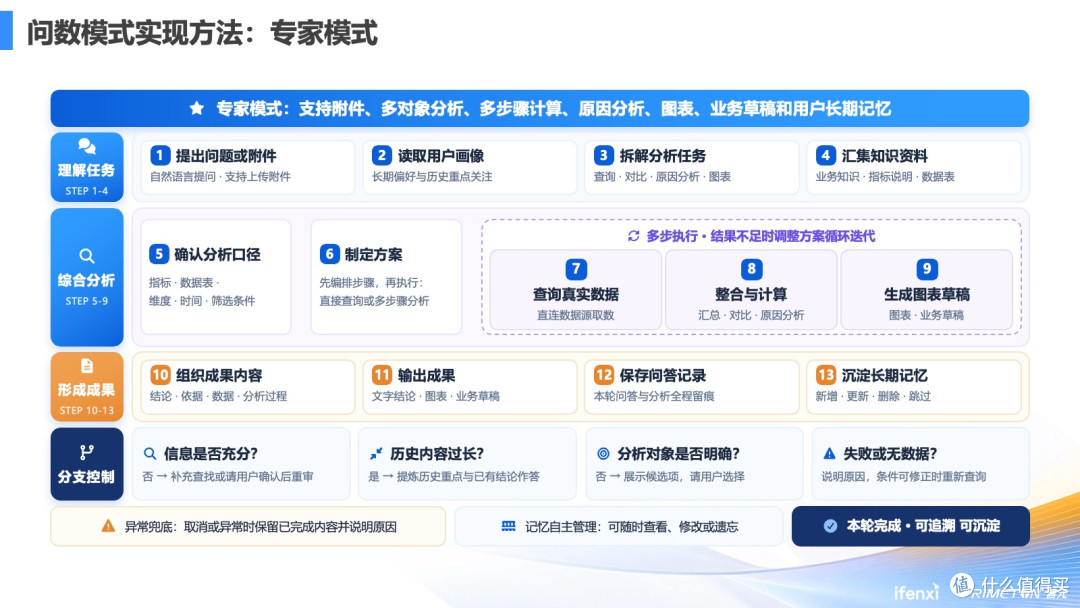Screen dimensions: 1080x608
Task: Click the chat bubbles icon above 理解任务
Action: 87,146
